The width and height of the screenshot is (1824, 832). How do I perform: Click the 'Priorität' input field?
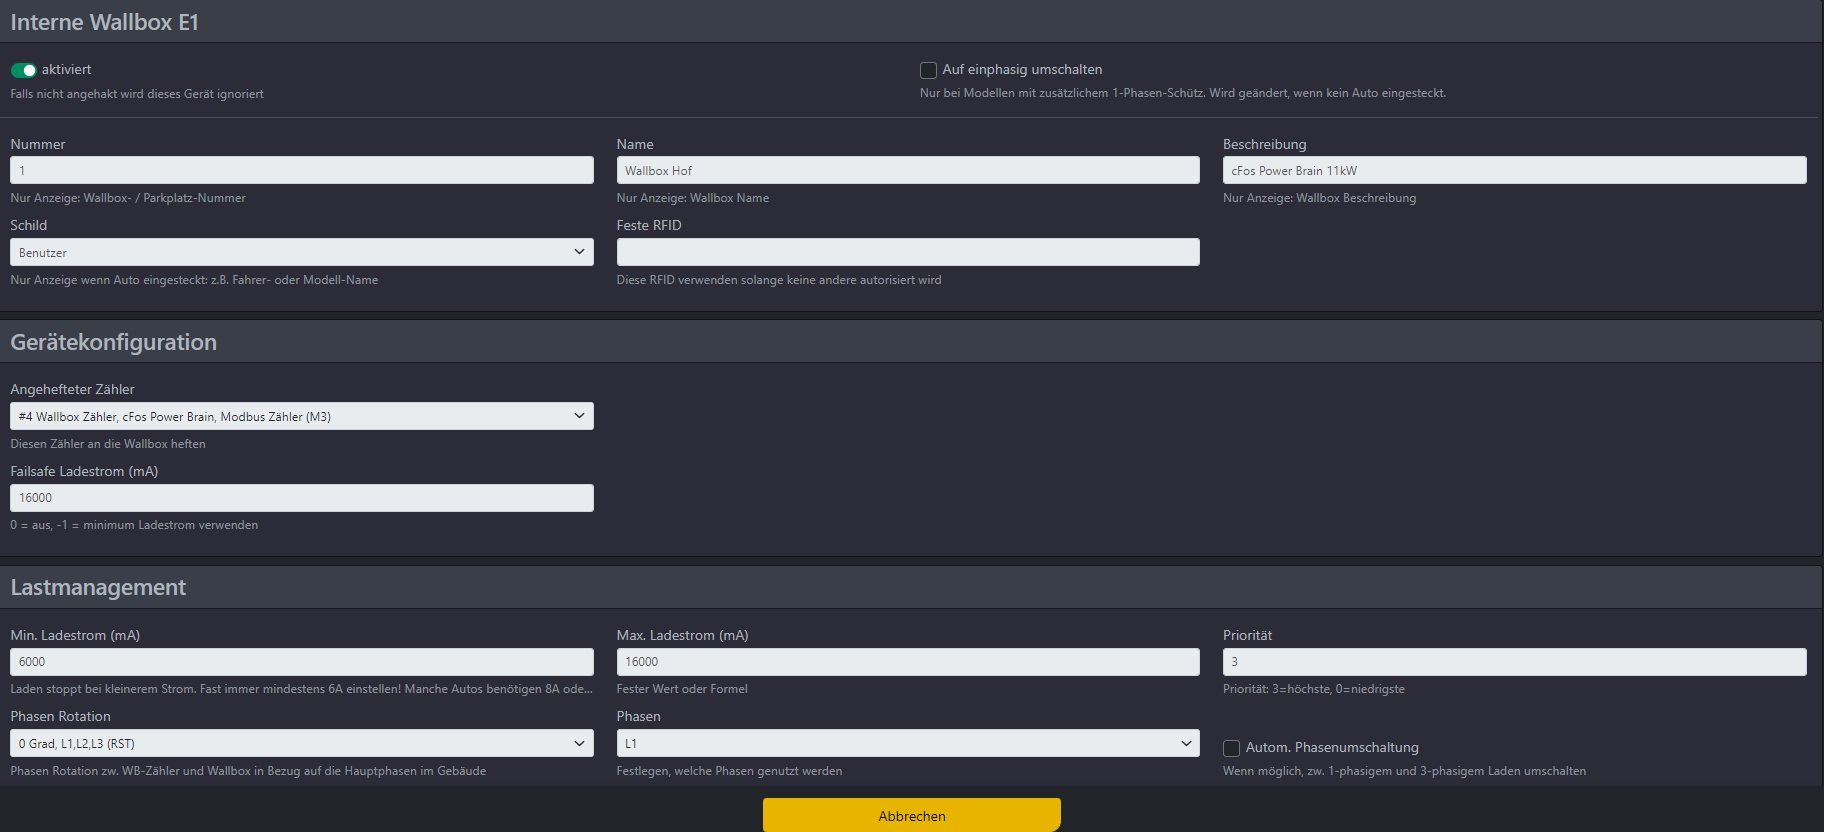pyautogui.click(x=1514, y=662)
